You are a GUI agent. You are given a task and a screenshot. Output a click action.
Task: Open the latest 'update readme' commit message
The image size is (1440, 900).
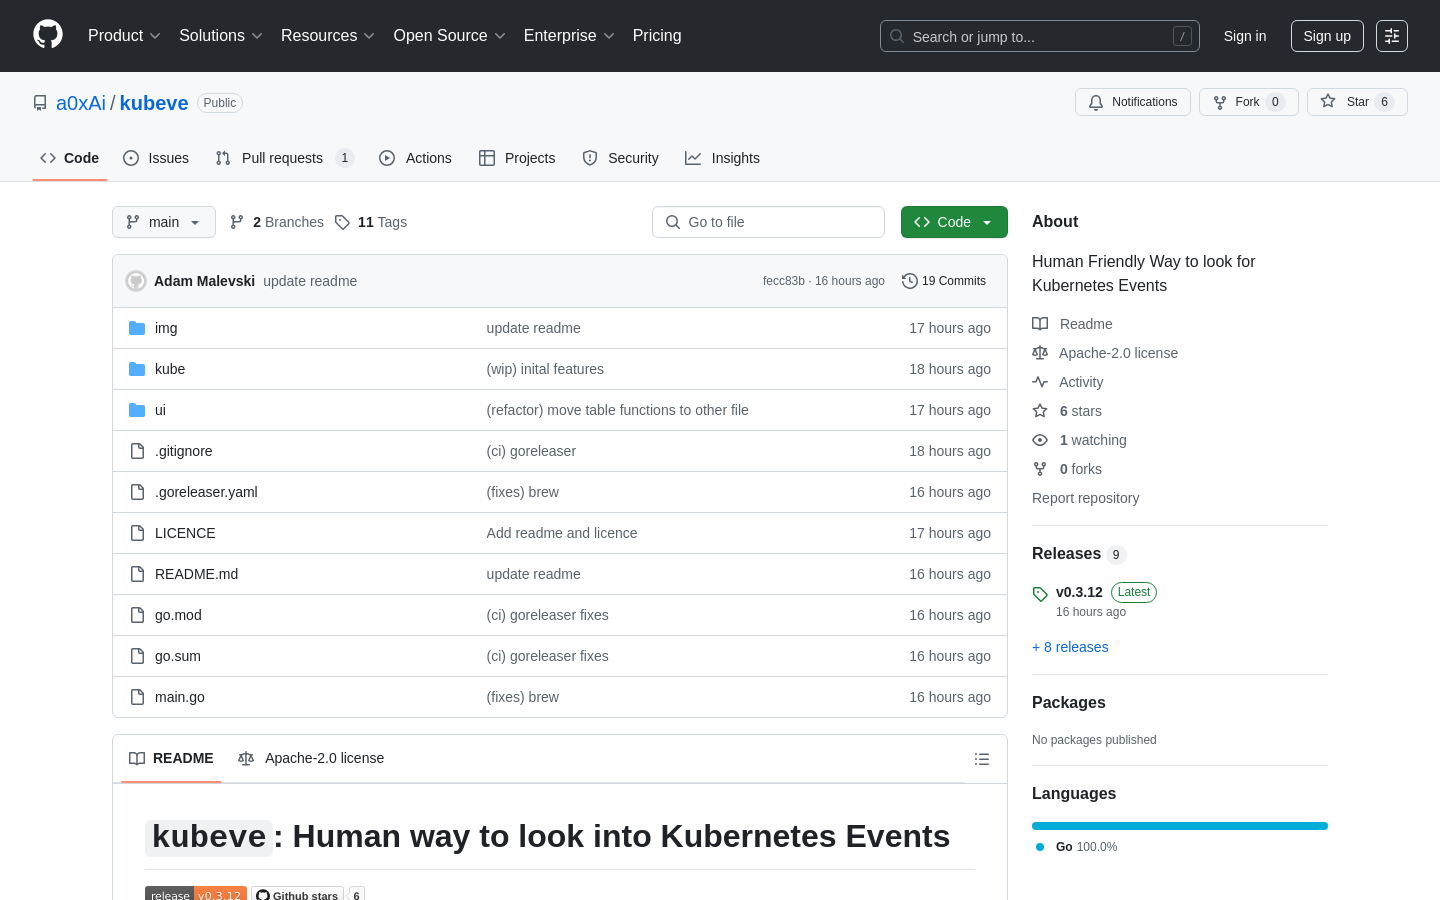pyautogui.click(x=310, y=281)
